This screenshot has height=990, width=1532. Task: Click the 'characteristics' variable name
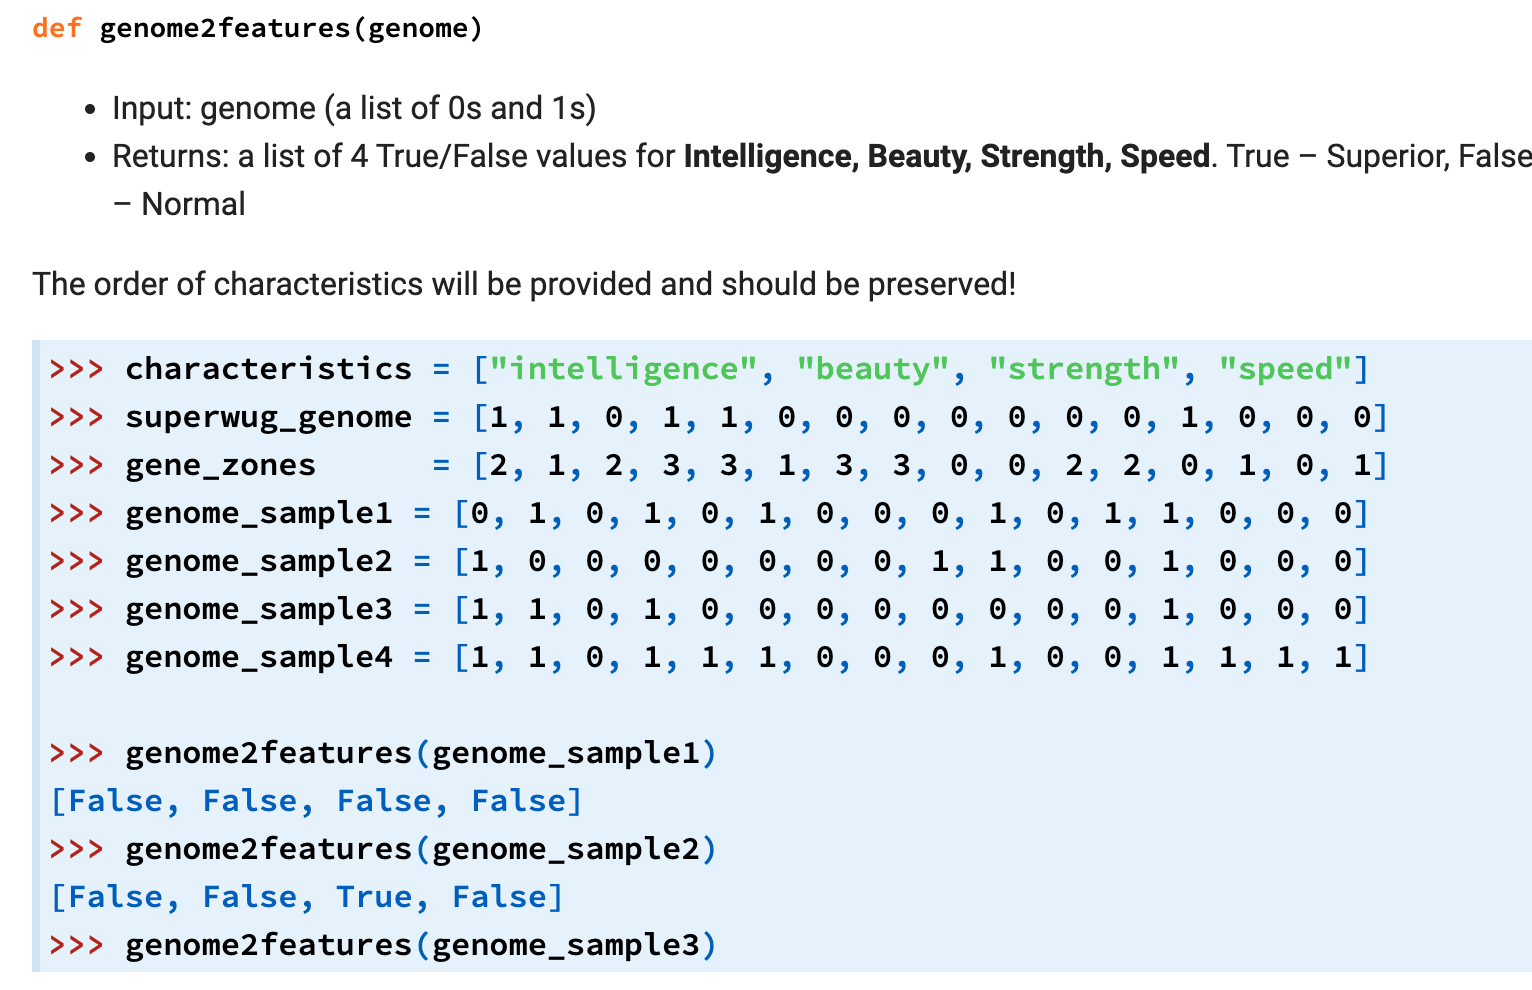point(268,369)
